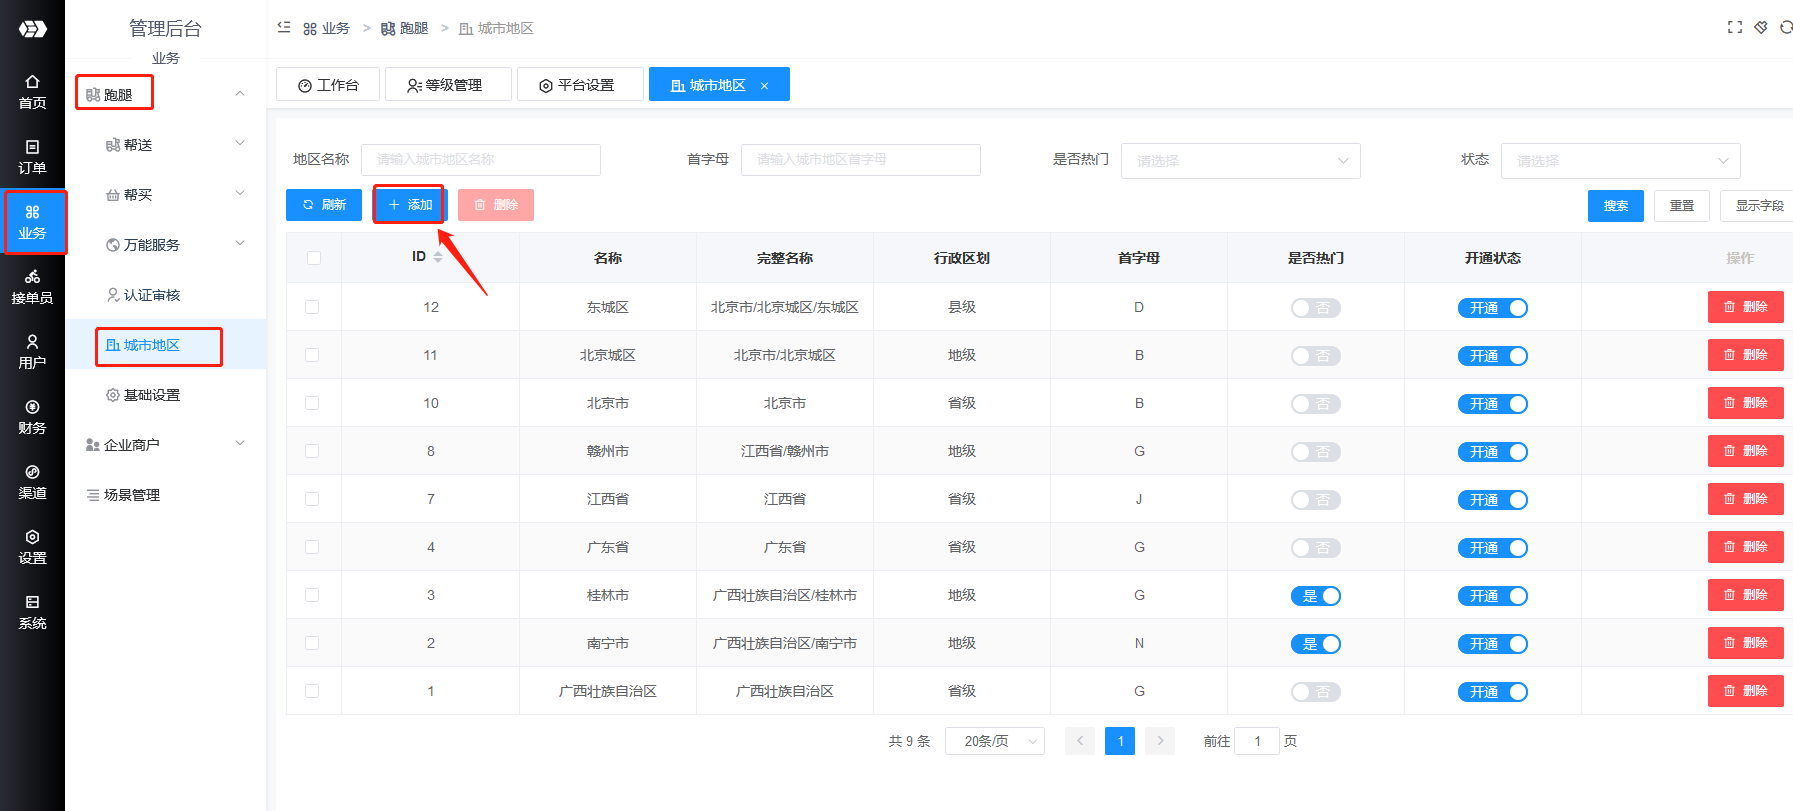Viewport: 1793px width, 811px height.
Task: Click the theme icon in the header
Action: 1761,27
